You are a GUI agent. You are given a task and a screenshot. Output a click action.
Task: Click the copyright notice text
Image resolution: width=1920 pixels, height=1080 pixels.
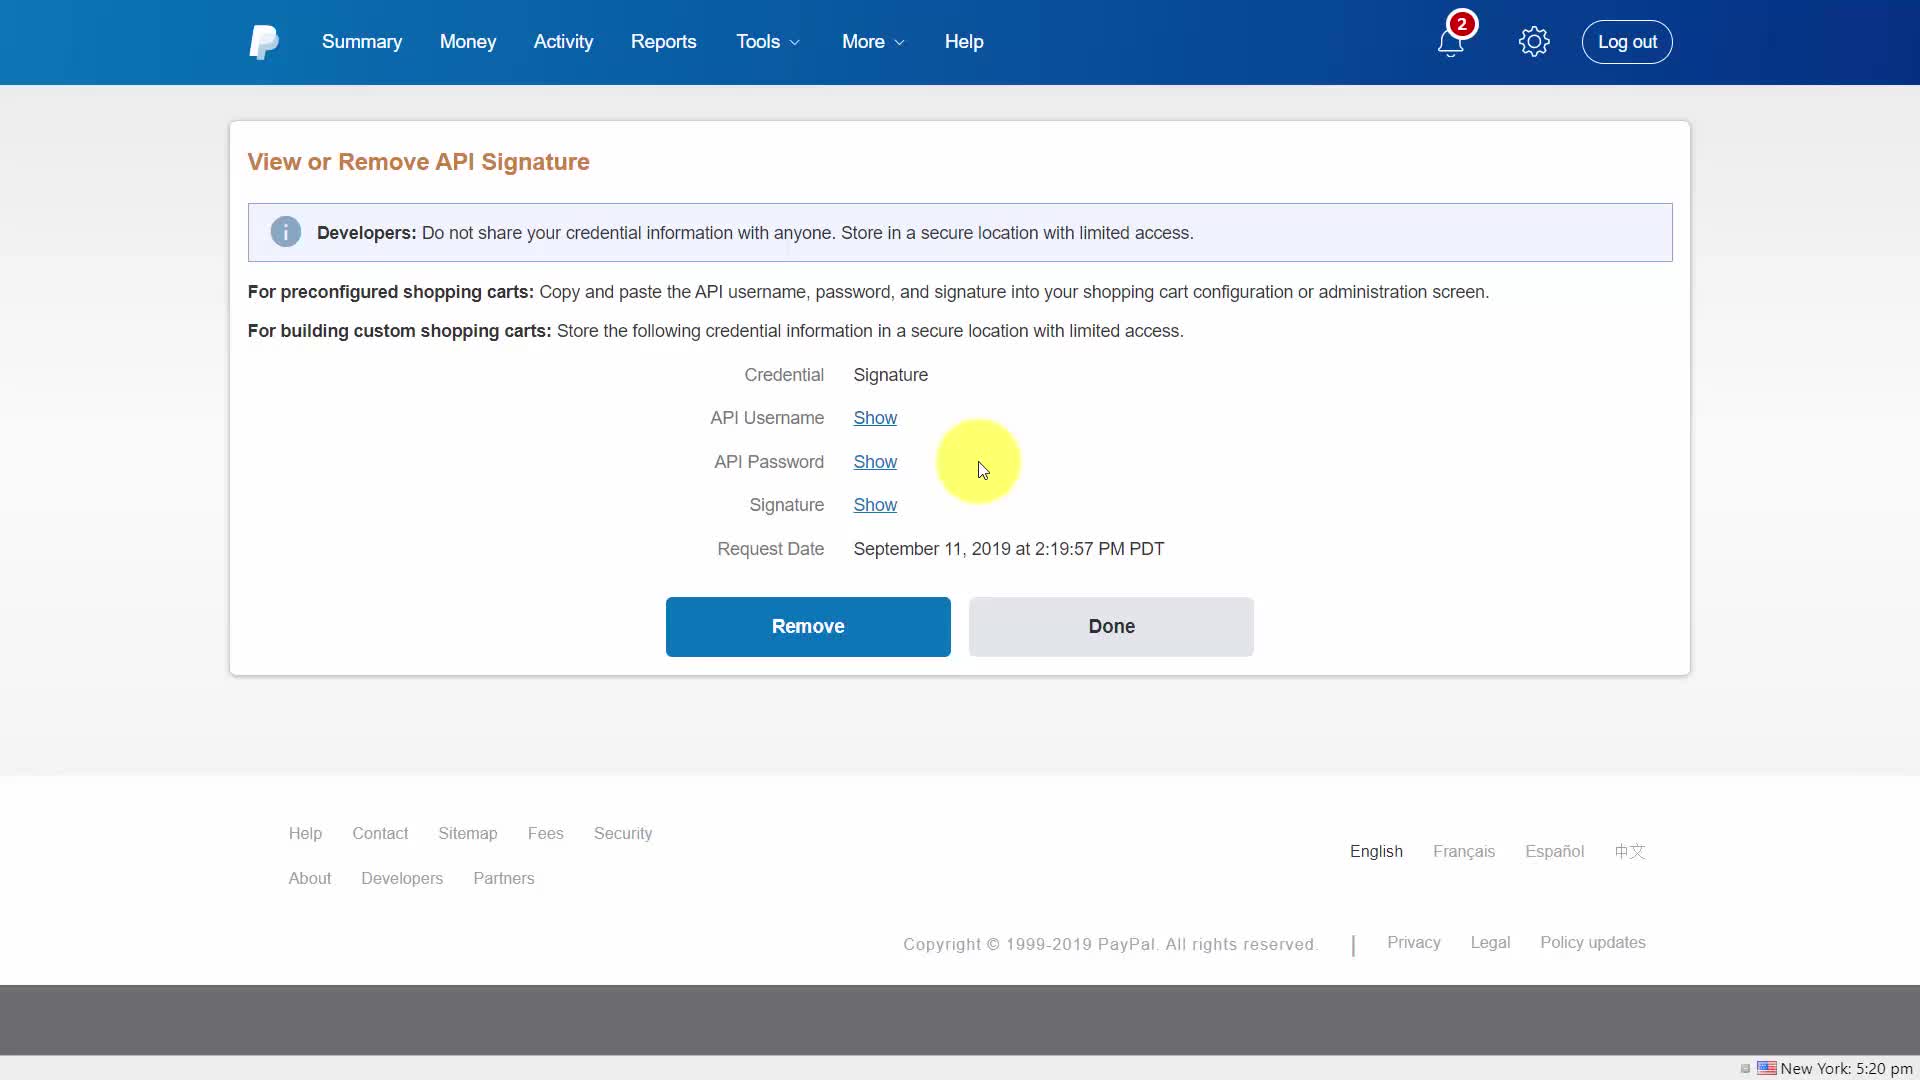pos(1111,945)
